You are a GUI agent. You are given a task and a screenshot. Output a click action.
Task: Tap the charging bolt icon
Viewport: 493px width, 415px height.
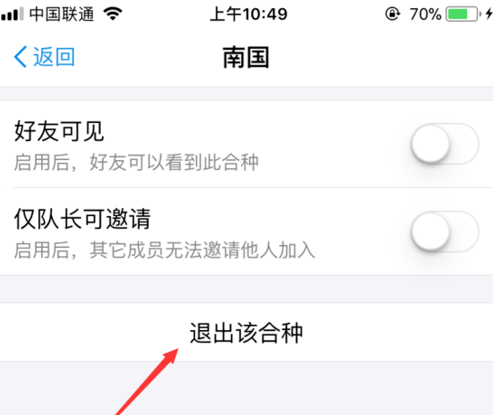click(489, 14)
